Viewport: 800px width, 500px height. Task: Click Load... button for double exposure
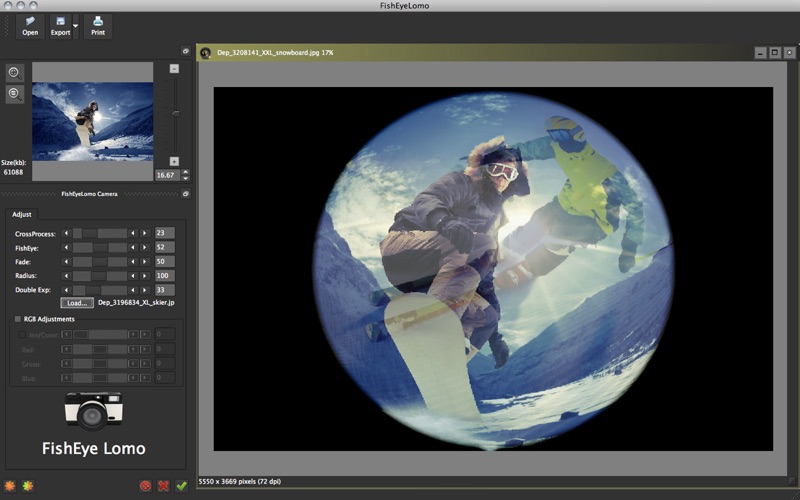[x=76, y=302]
